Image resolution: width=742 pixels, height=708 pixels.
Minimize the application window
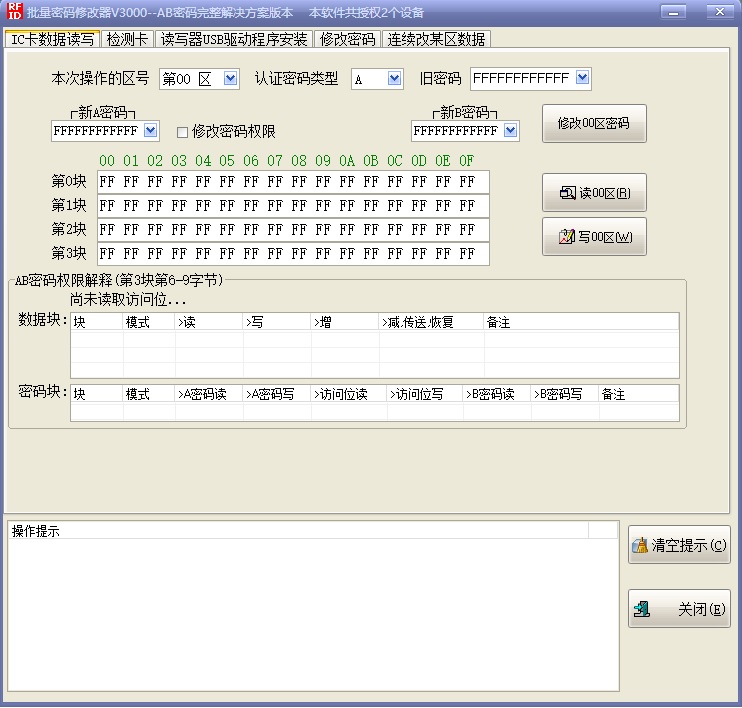tap(673, 12)
